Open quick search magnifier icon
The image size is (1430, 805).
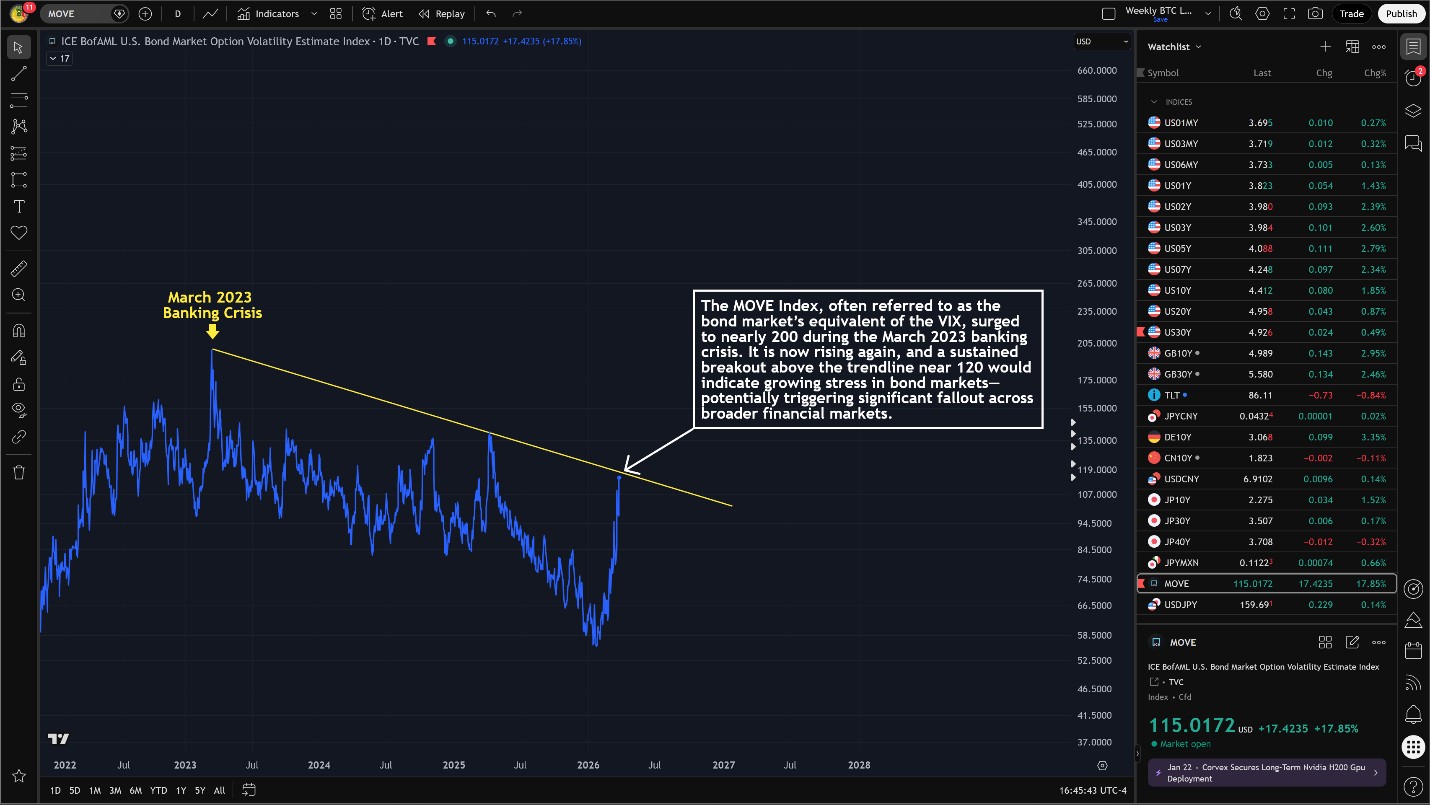pos(1236,14)
